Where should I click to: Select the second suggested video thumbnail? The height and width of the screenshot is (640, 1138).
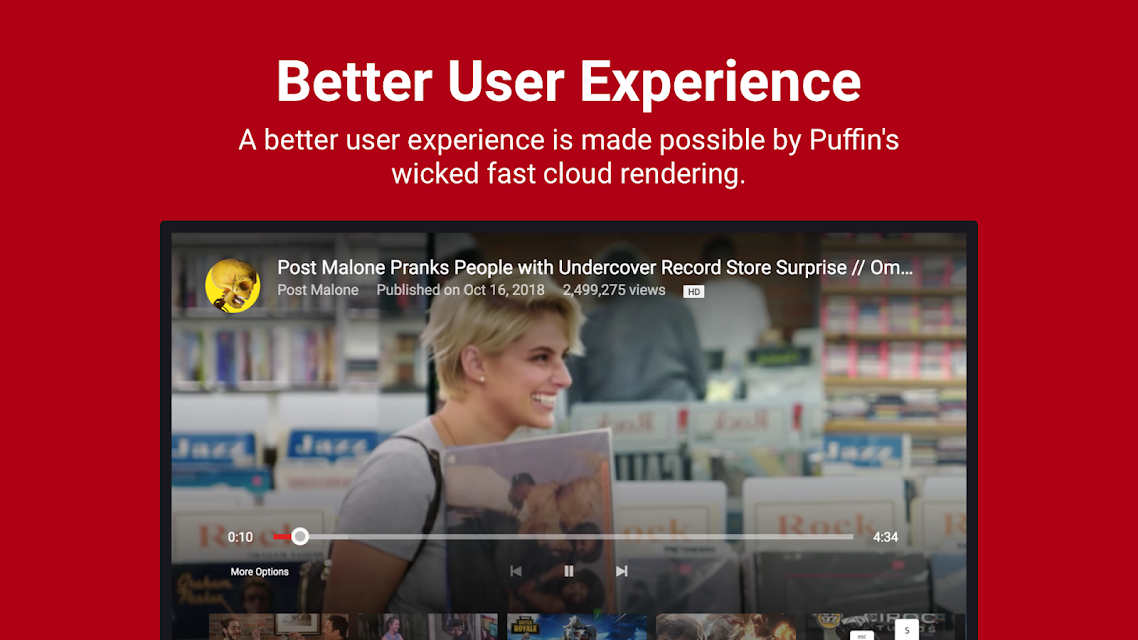(x=427, y=627)
